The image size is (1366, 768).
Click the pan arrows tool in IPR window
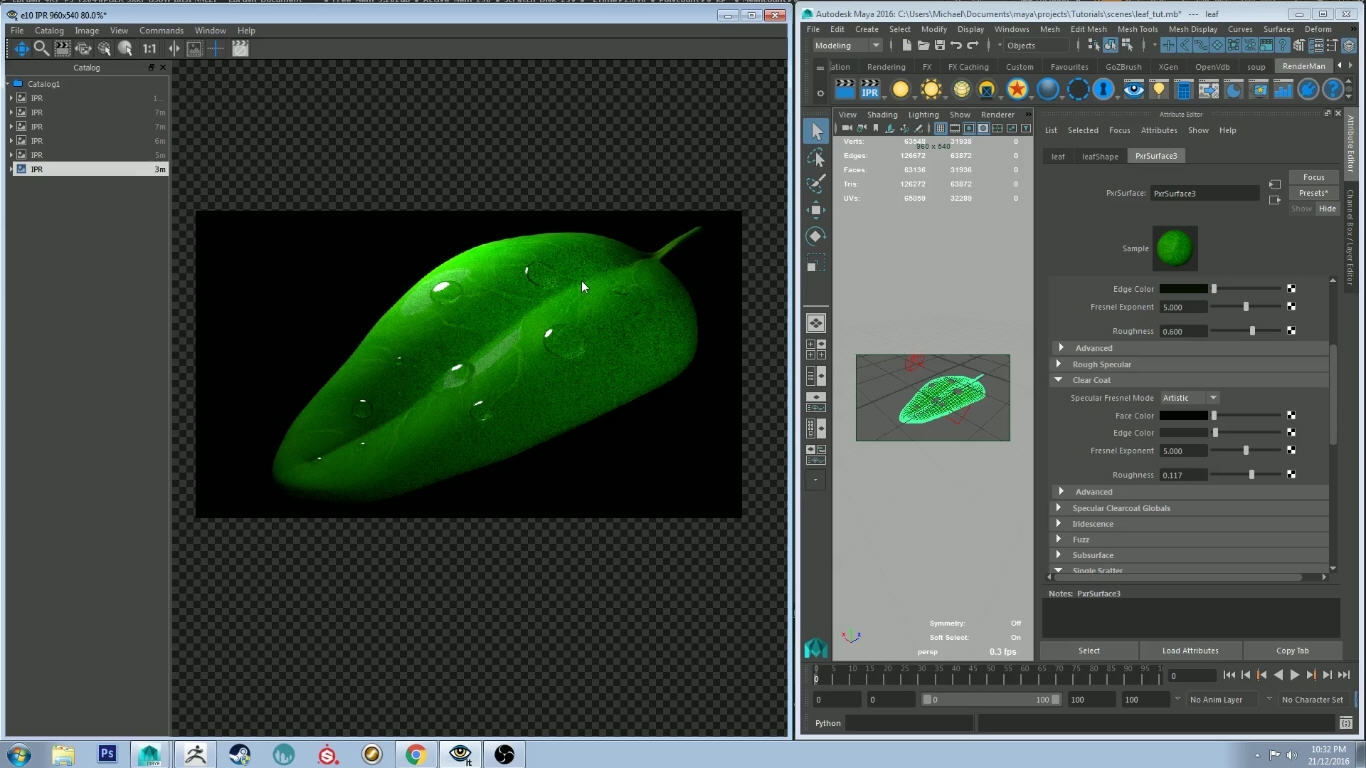[x=21, y=48]
